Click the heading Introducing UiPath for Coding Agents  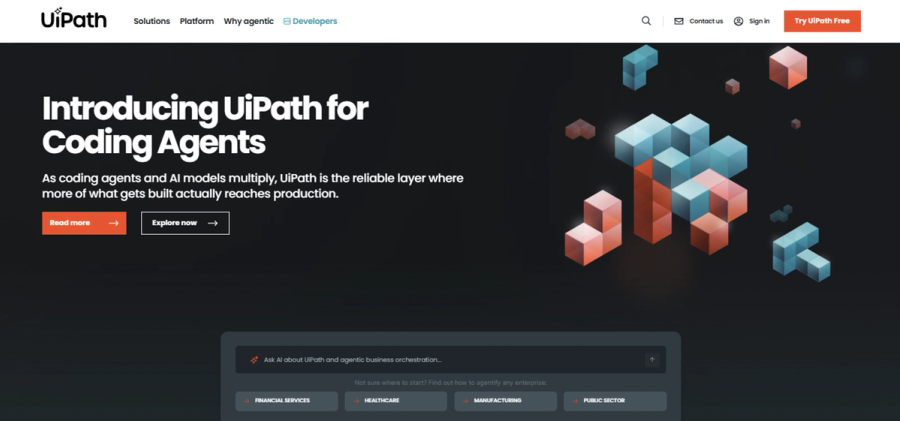[205, 125]
